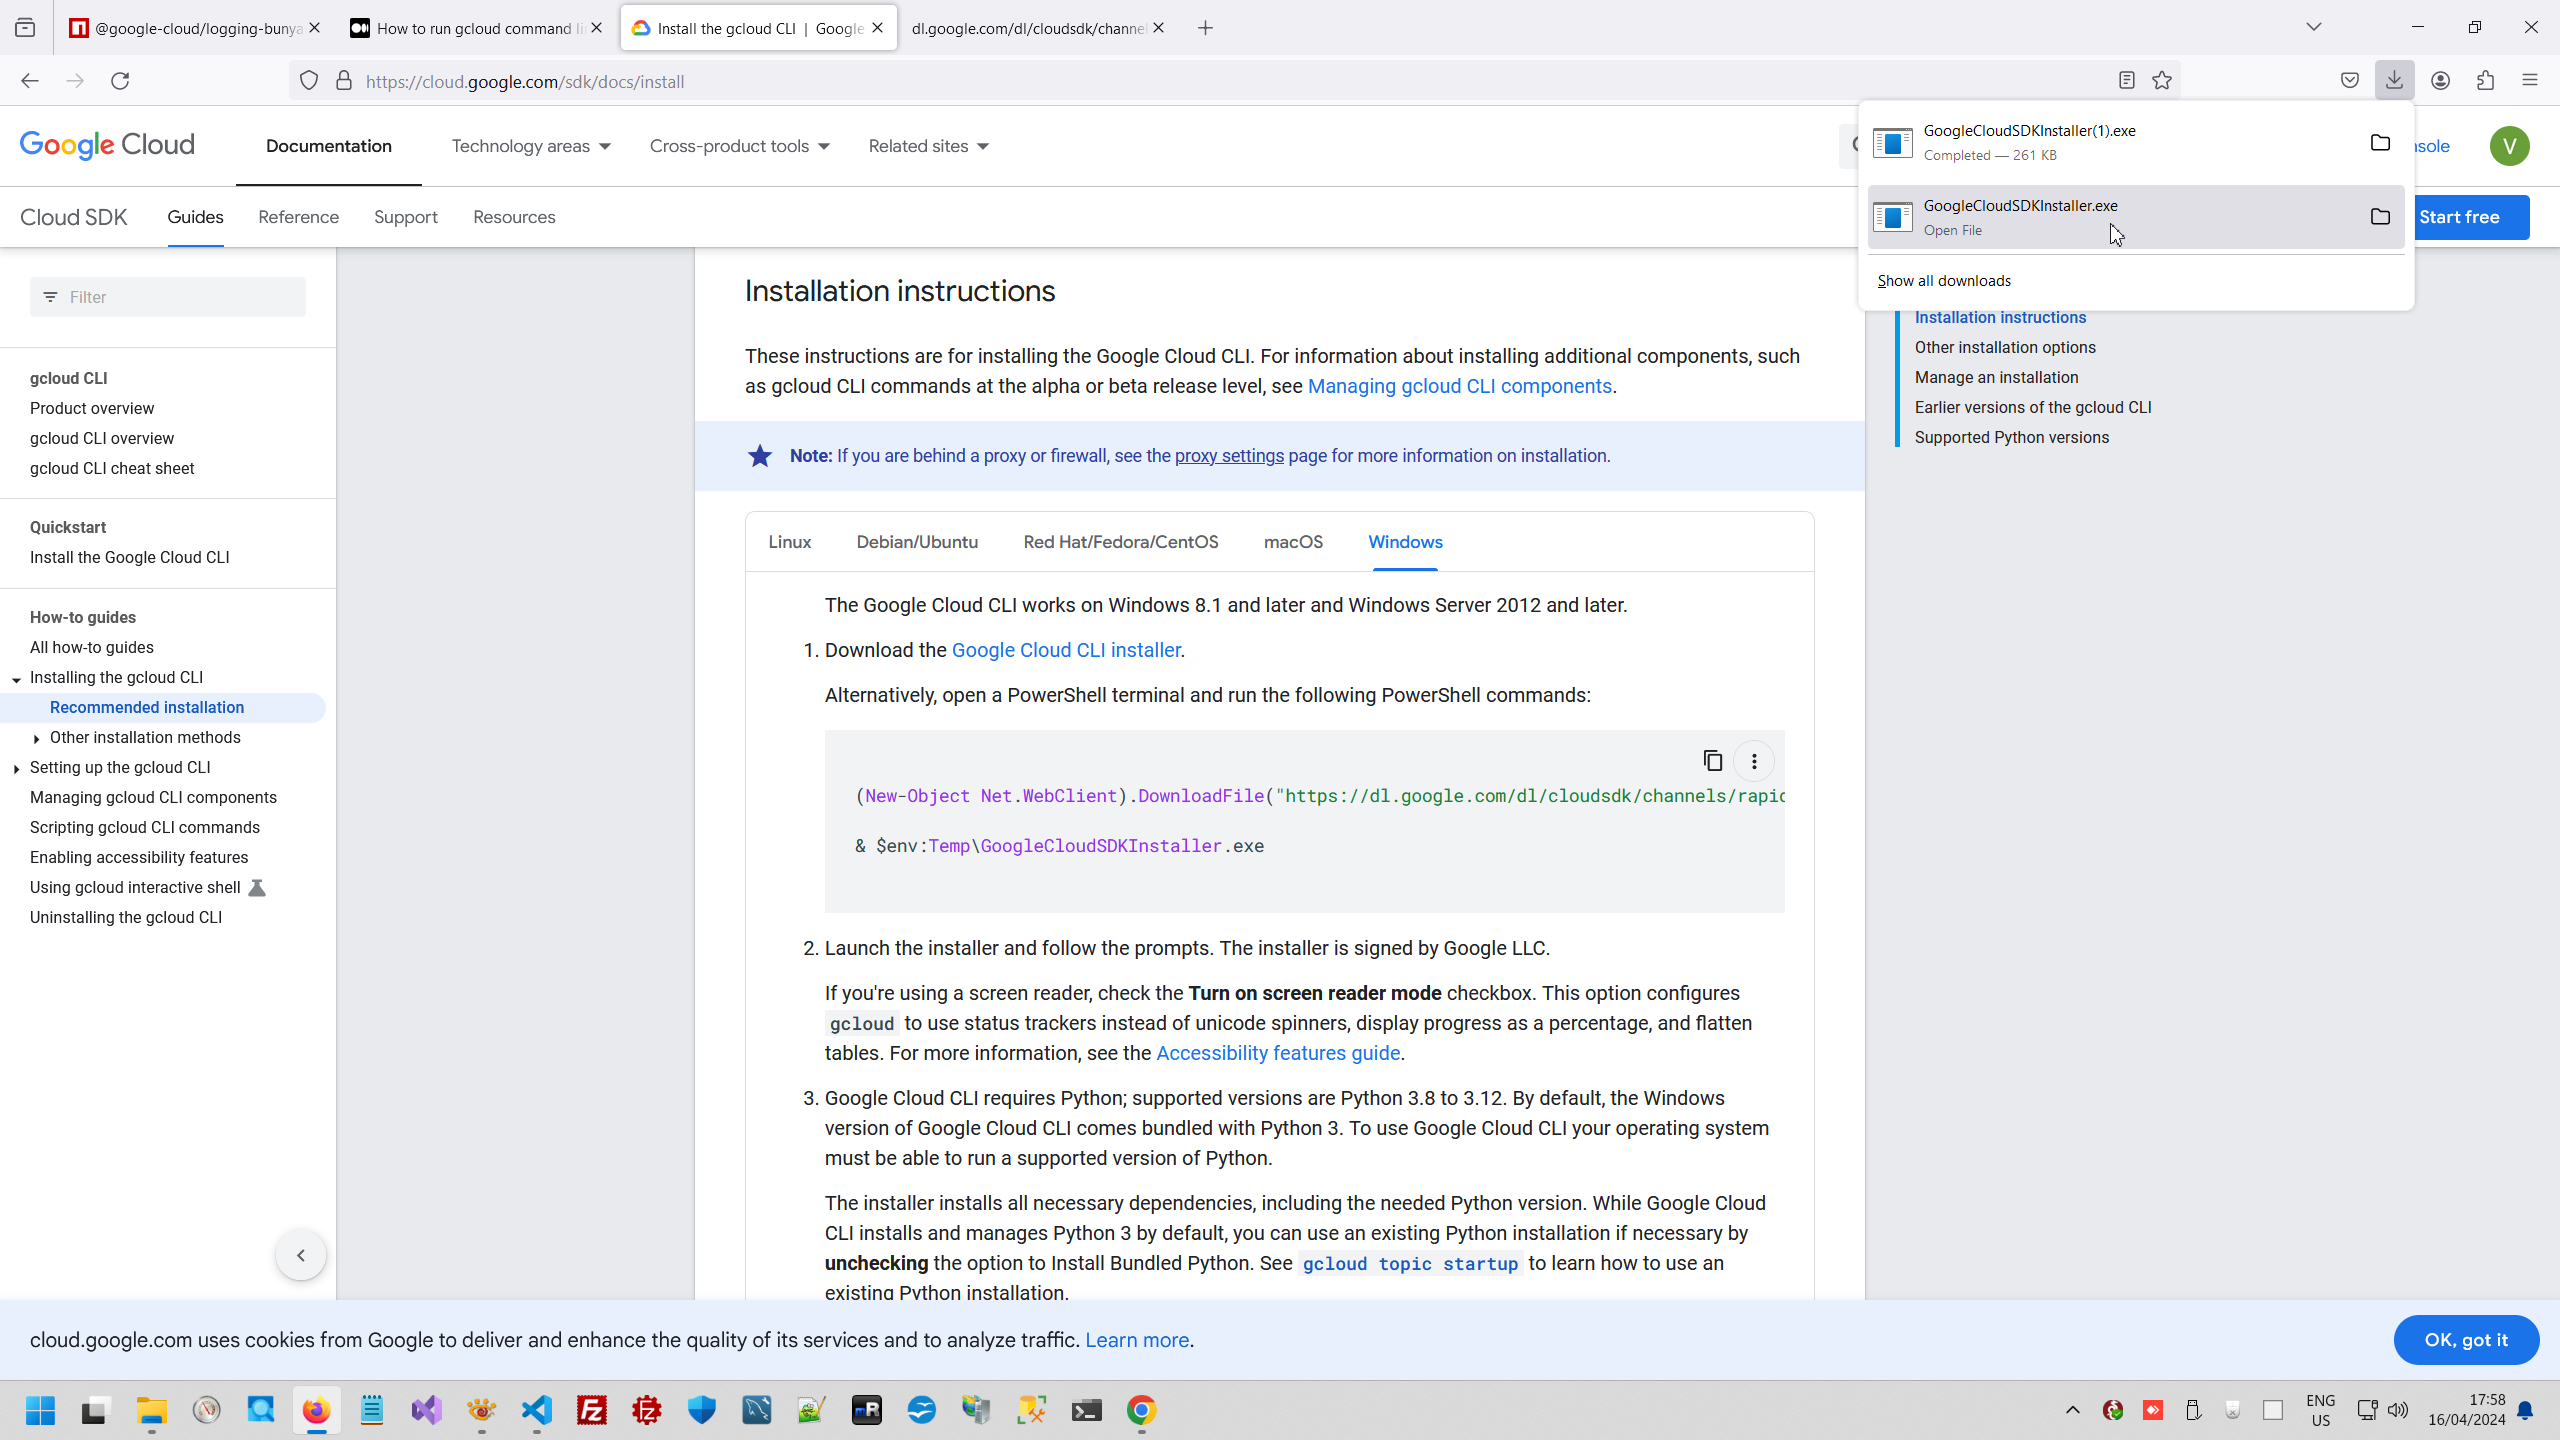
Task: Open Google Cloud CLI installer link
Action: (x=1066, y=650)
